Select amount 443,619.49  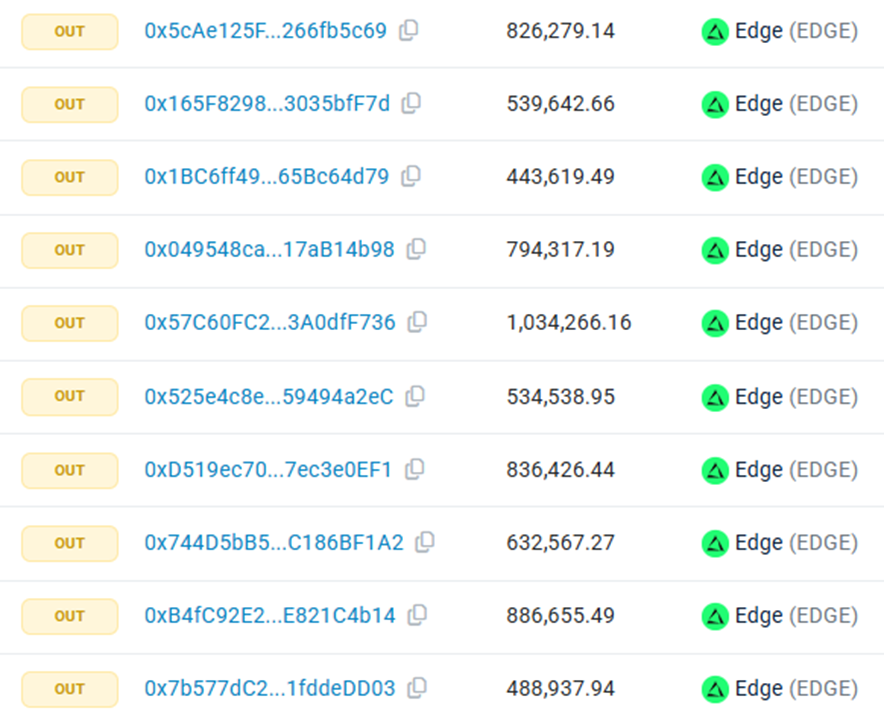tap(560, 177)
